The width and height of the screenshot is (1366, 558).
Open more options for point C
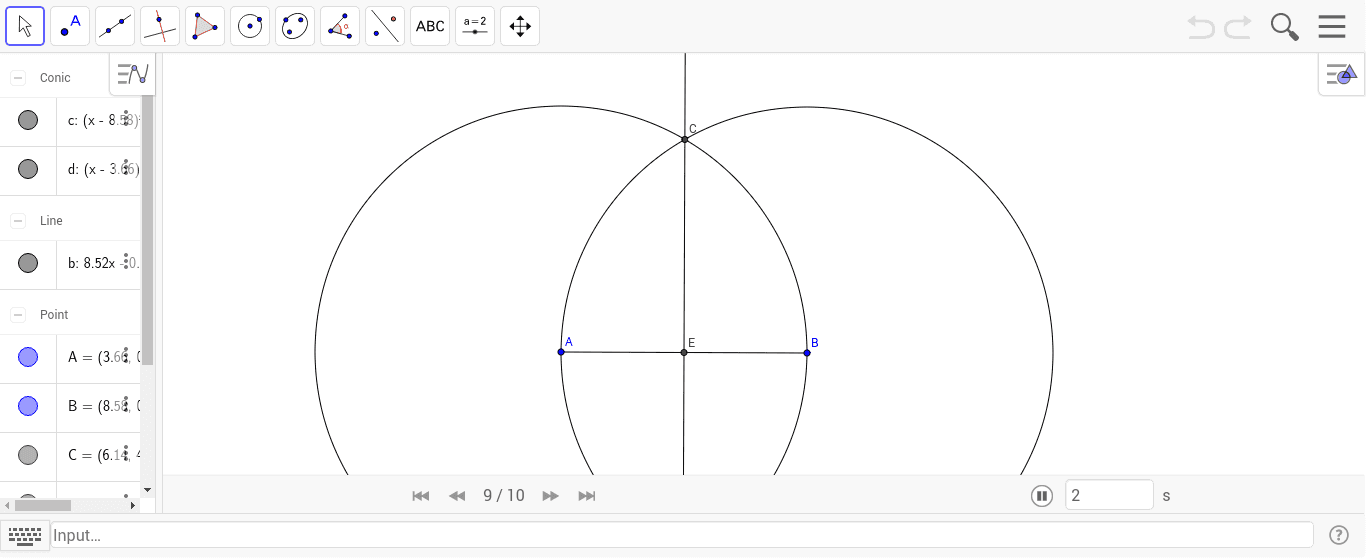pyautogui.click(x=126, y=454)
